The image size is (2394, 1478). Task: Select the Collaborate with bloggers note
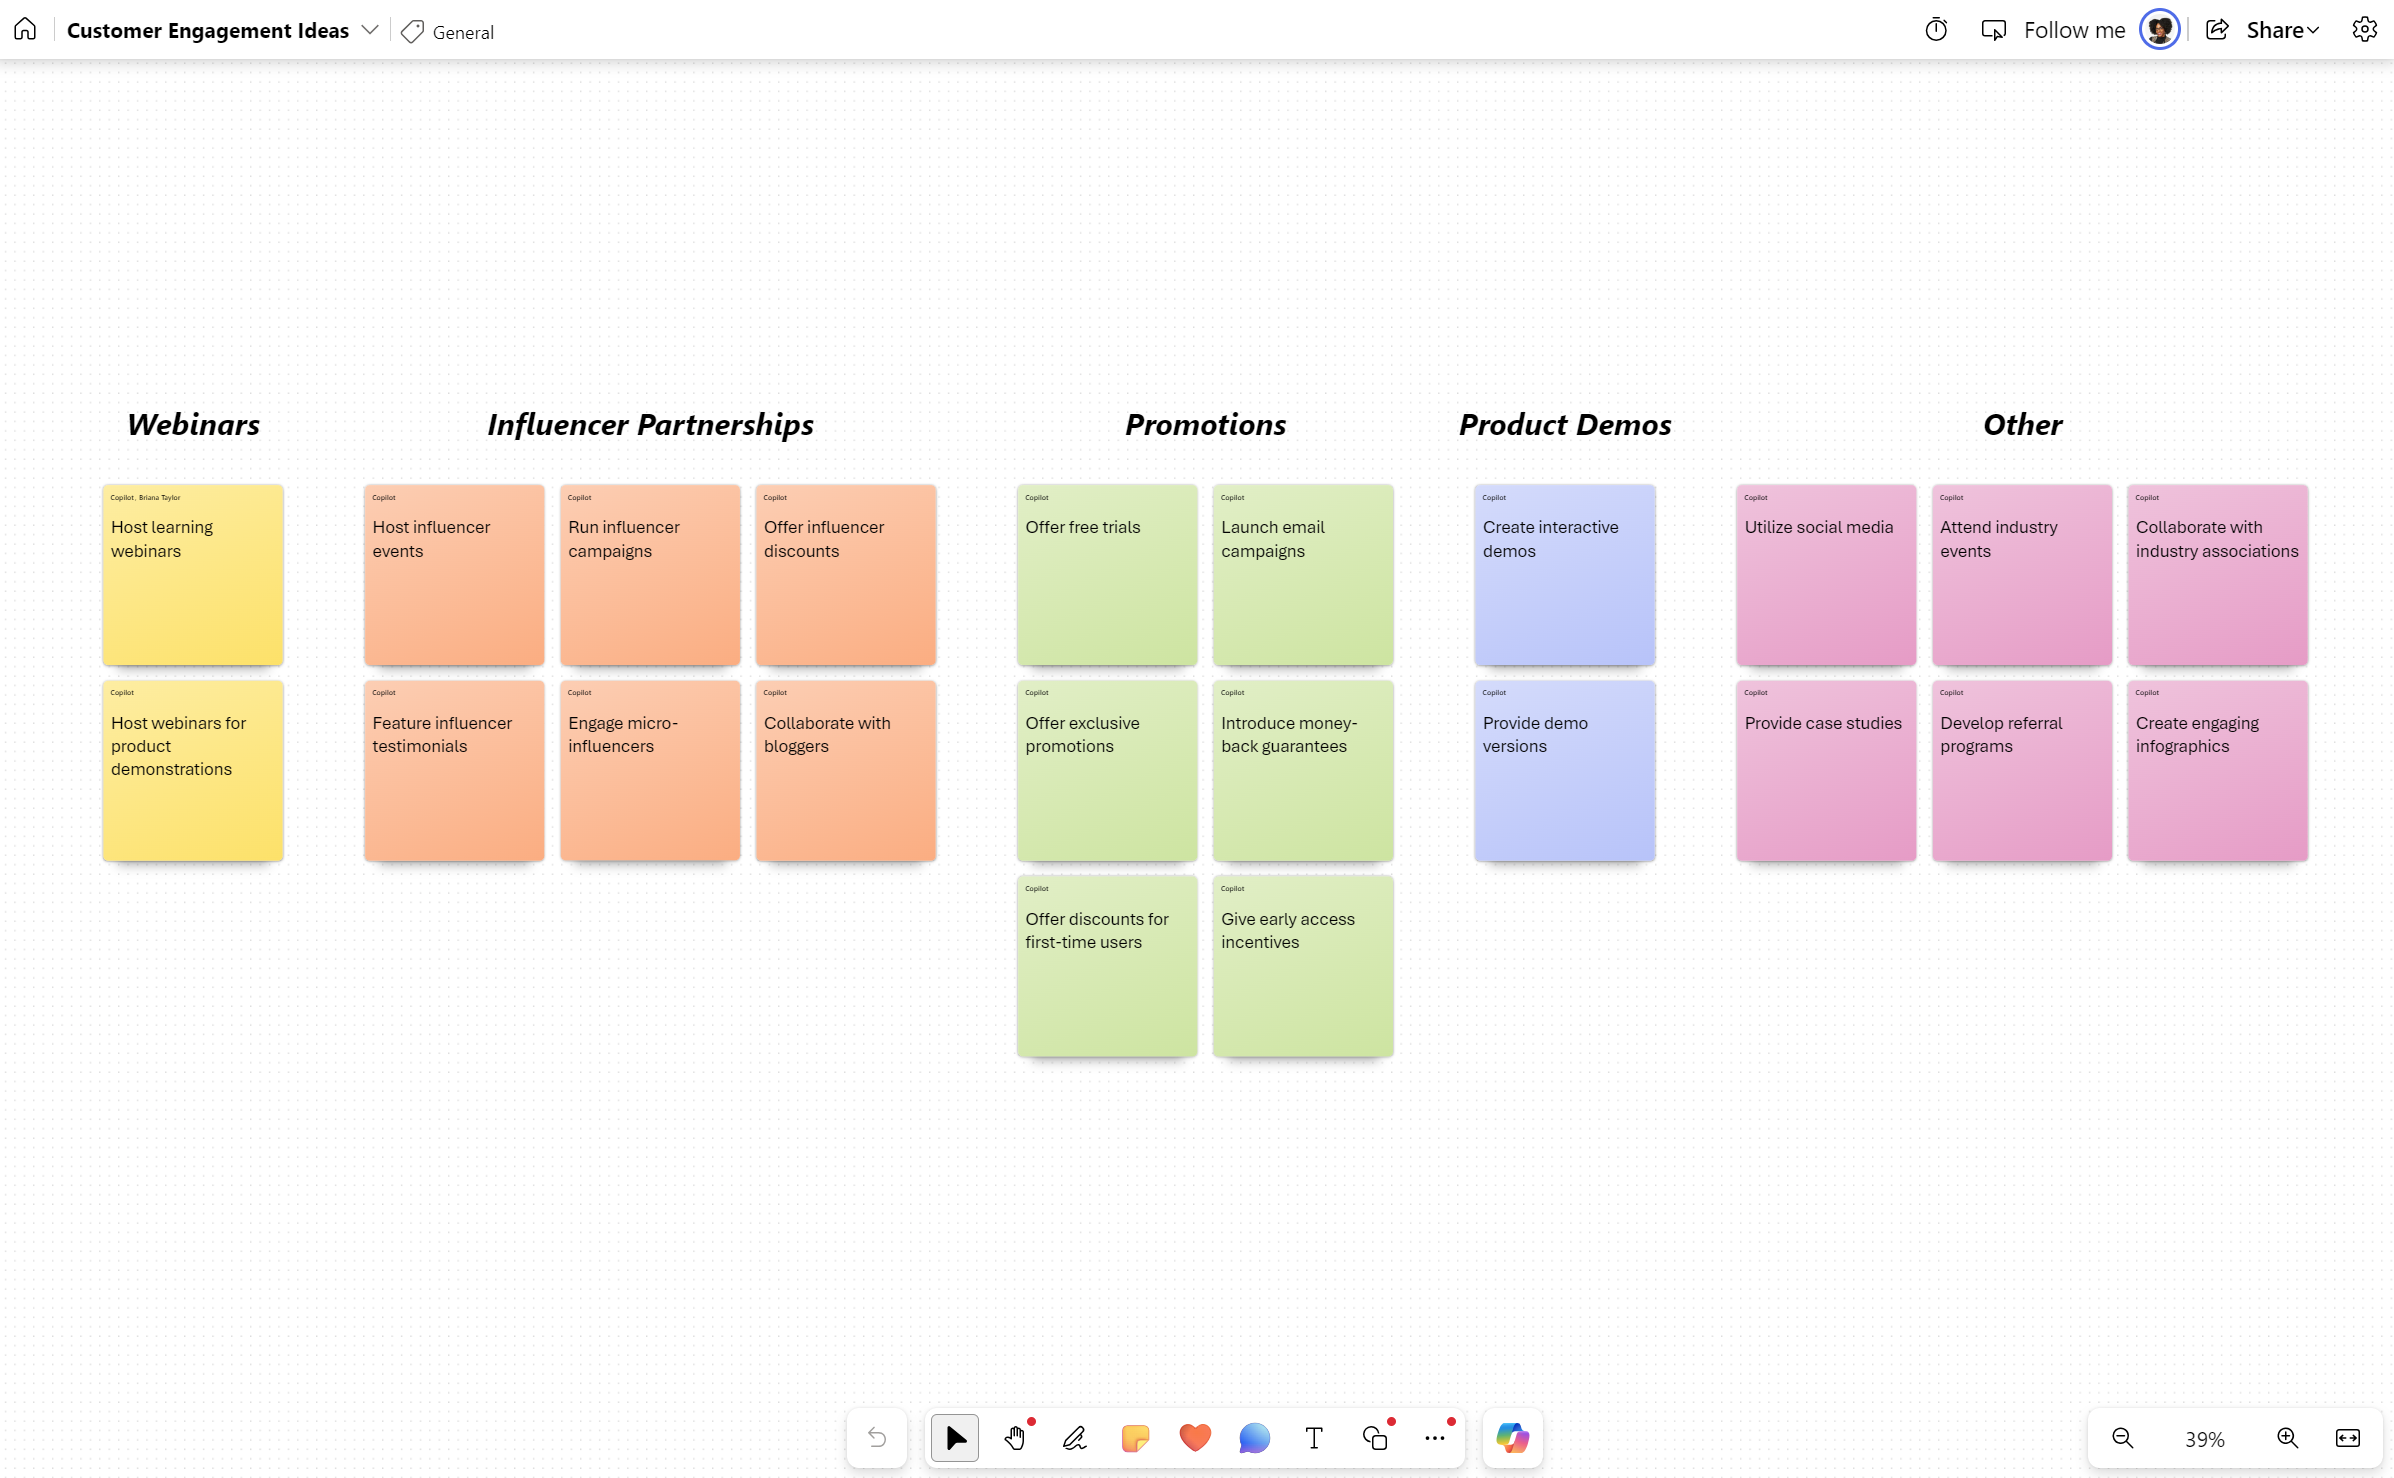click(846, 771)
